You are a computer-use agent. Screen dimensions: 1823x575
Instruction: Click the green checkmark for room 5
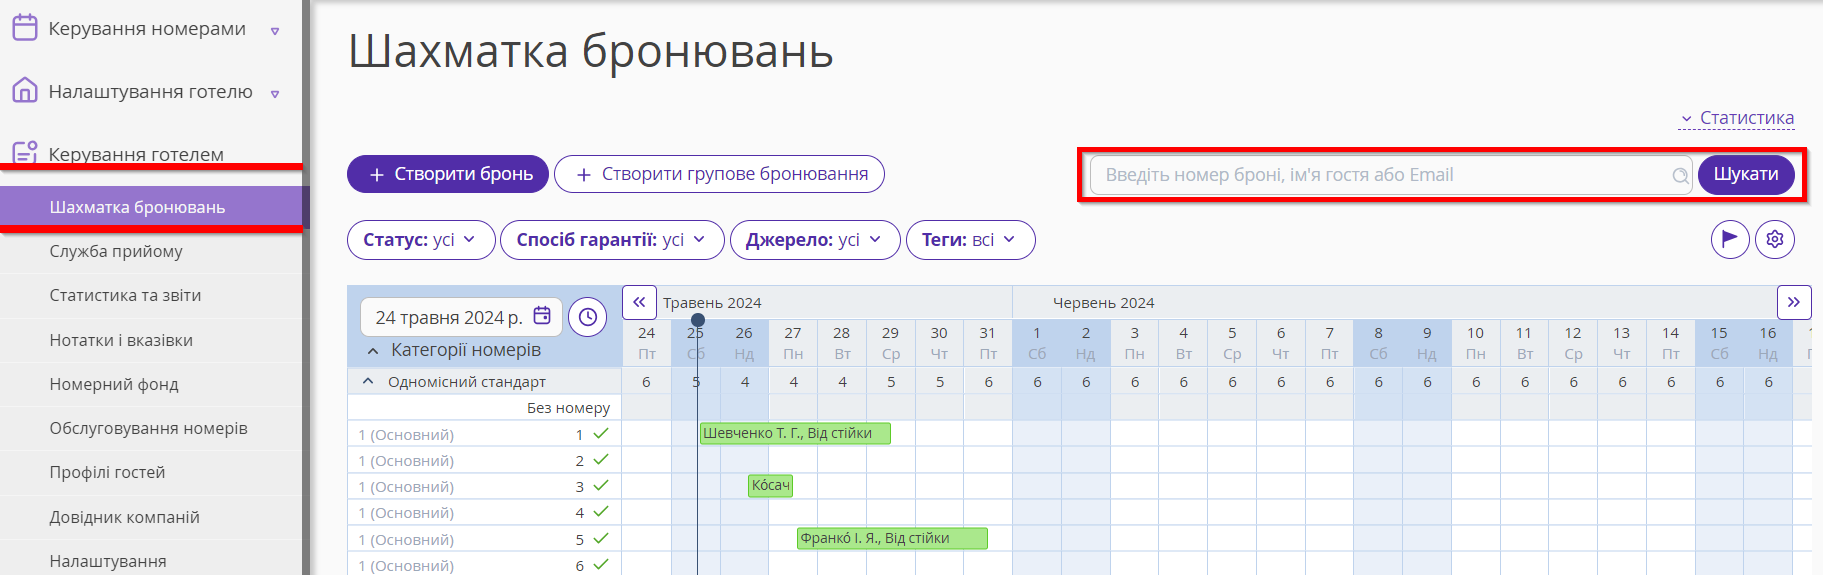[x=601, y=538]
